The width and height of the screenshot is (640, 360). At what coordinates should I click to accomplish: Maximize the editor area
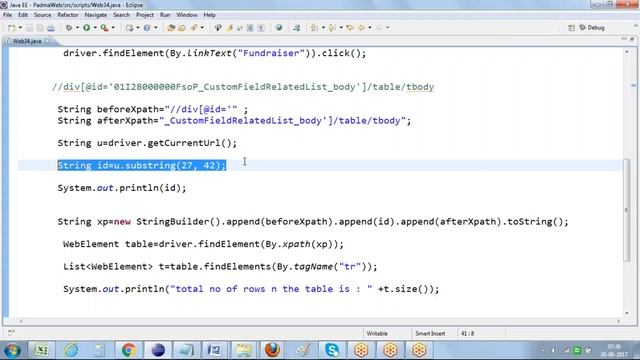click(632, 39)
